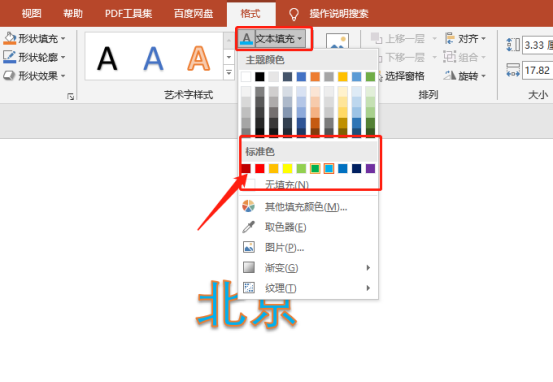Screen dimensions: 553x382
Task: Choose the light green standard color
Action: (301, 168)
